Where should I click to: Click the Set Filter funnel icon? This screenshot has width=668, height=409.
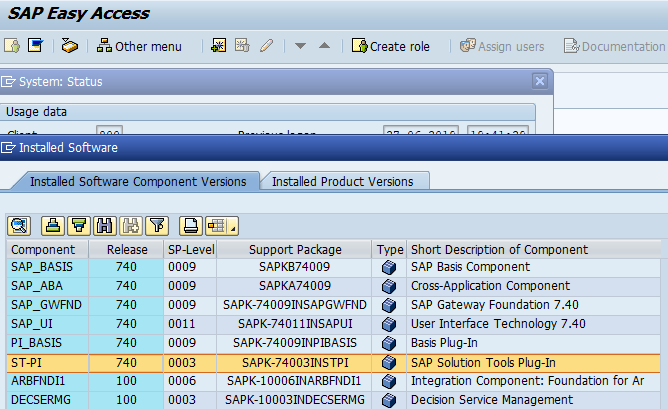click(157, 225)
